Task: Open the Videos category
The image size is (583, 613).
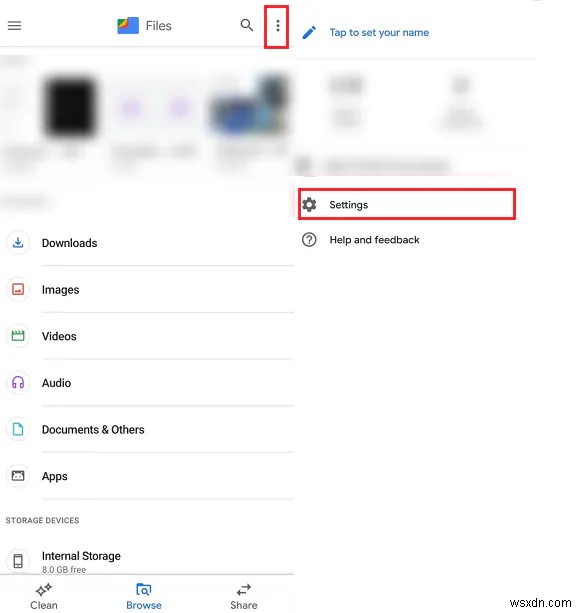Action: coord(147,336)
